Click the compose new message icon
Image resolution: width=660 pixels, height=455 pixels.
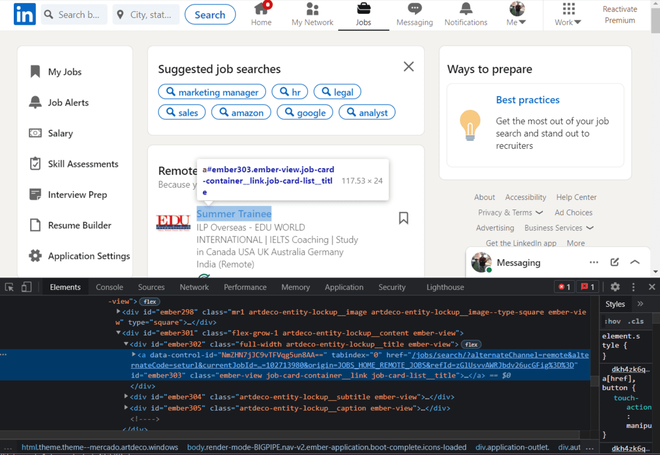(615, 262)
